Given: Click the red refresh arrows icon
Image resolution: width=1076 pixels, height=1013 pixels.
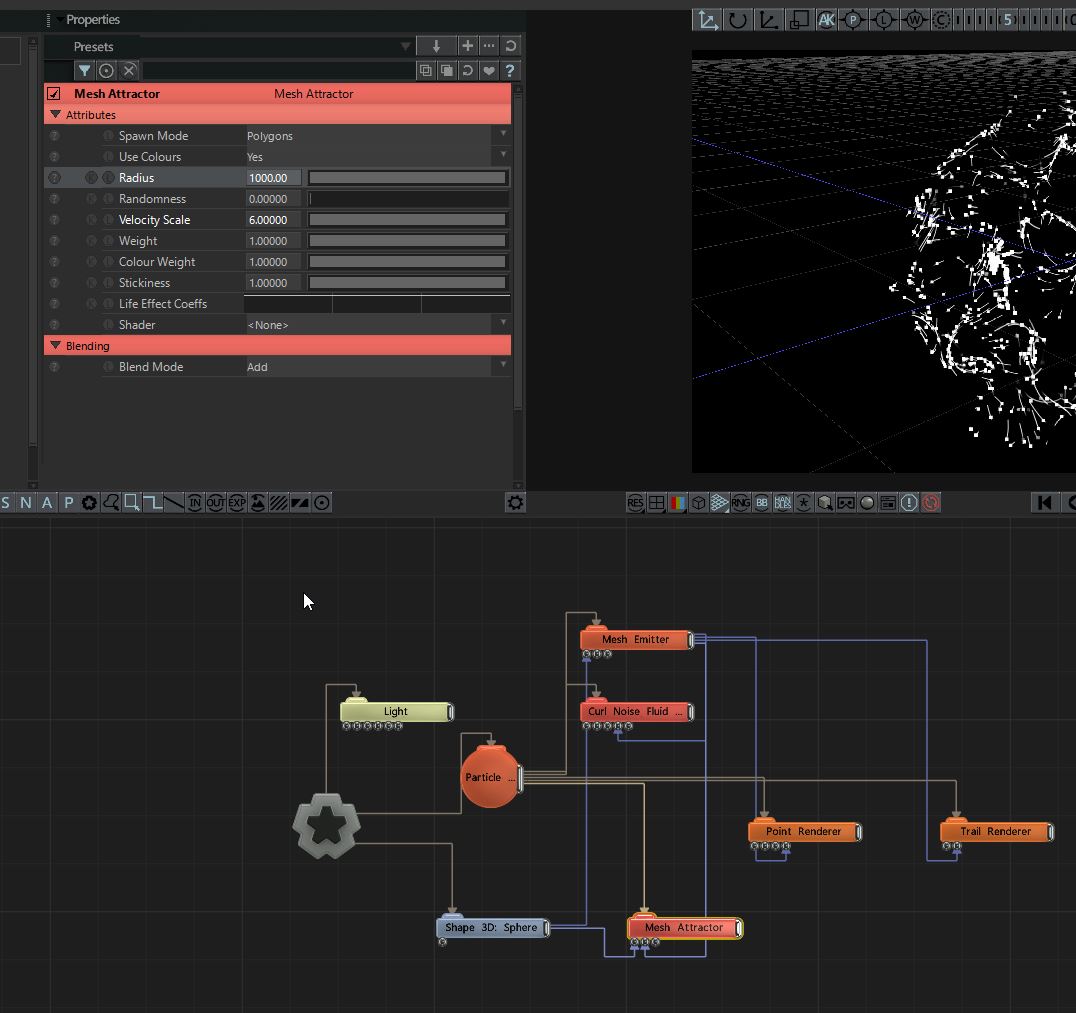Looking at the screenshot, I should [x=931, y=503].
